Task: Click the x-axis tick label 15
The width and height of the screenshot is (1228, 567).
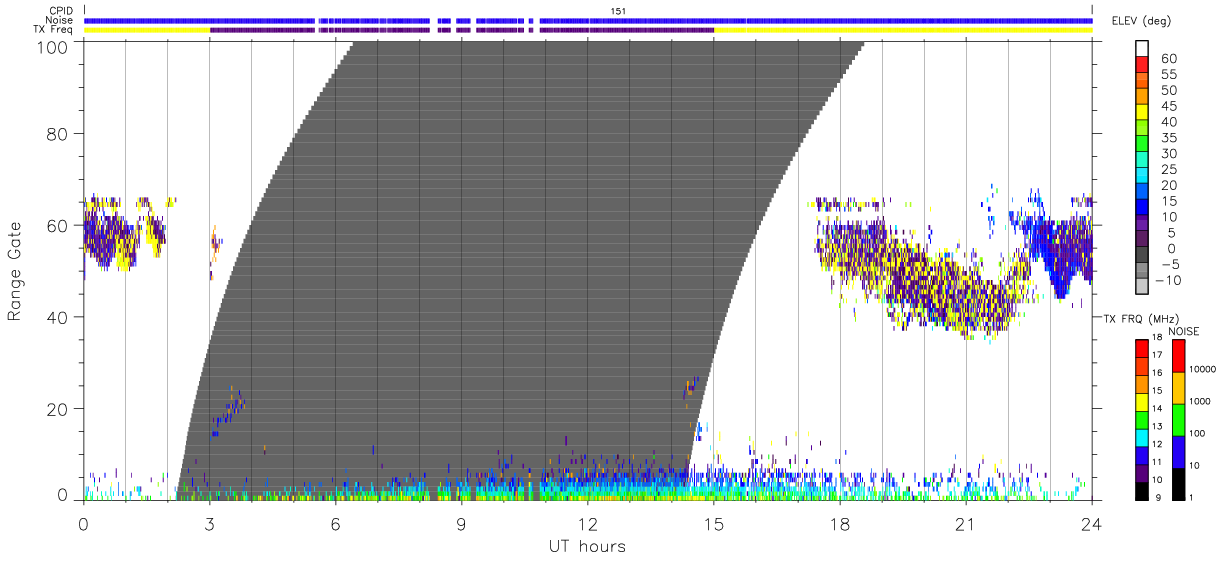Action: tap(713, 523)
